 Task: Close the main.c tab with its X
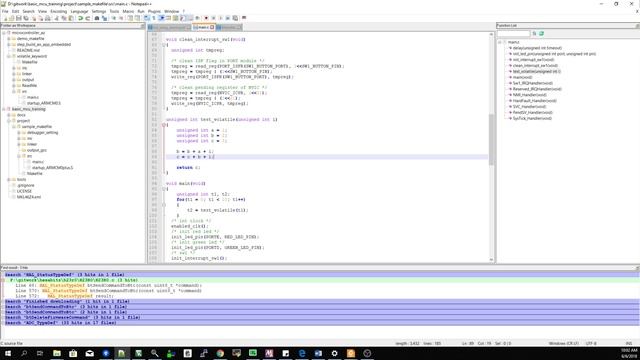212,27
